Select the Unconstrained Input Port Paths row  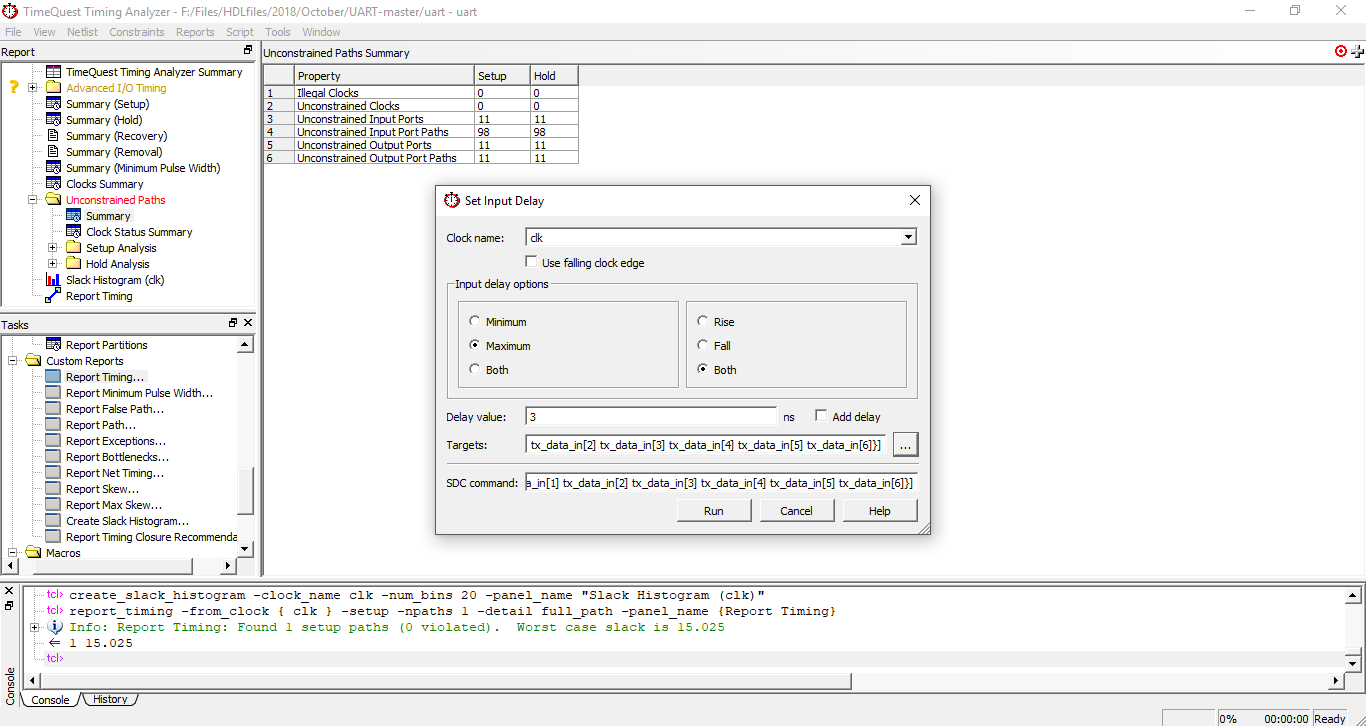tap(421, 132)
